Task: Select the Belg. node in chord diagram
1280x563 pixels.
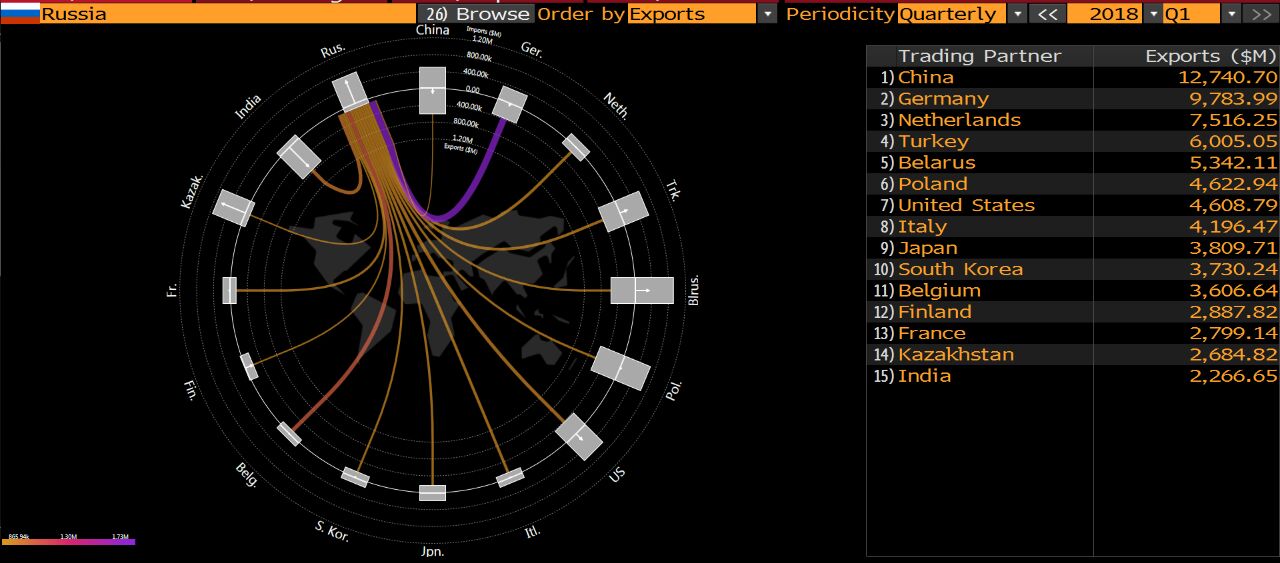Action: click(x=289, y=433)
